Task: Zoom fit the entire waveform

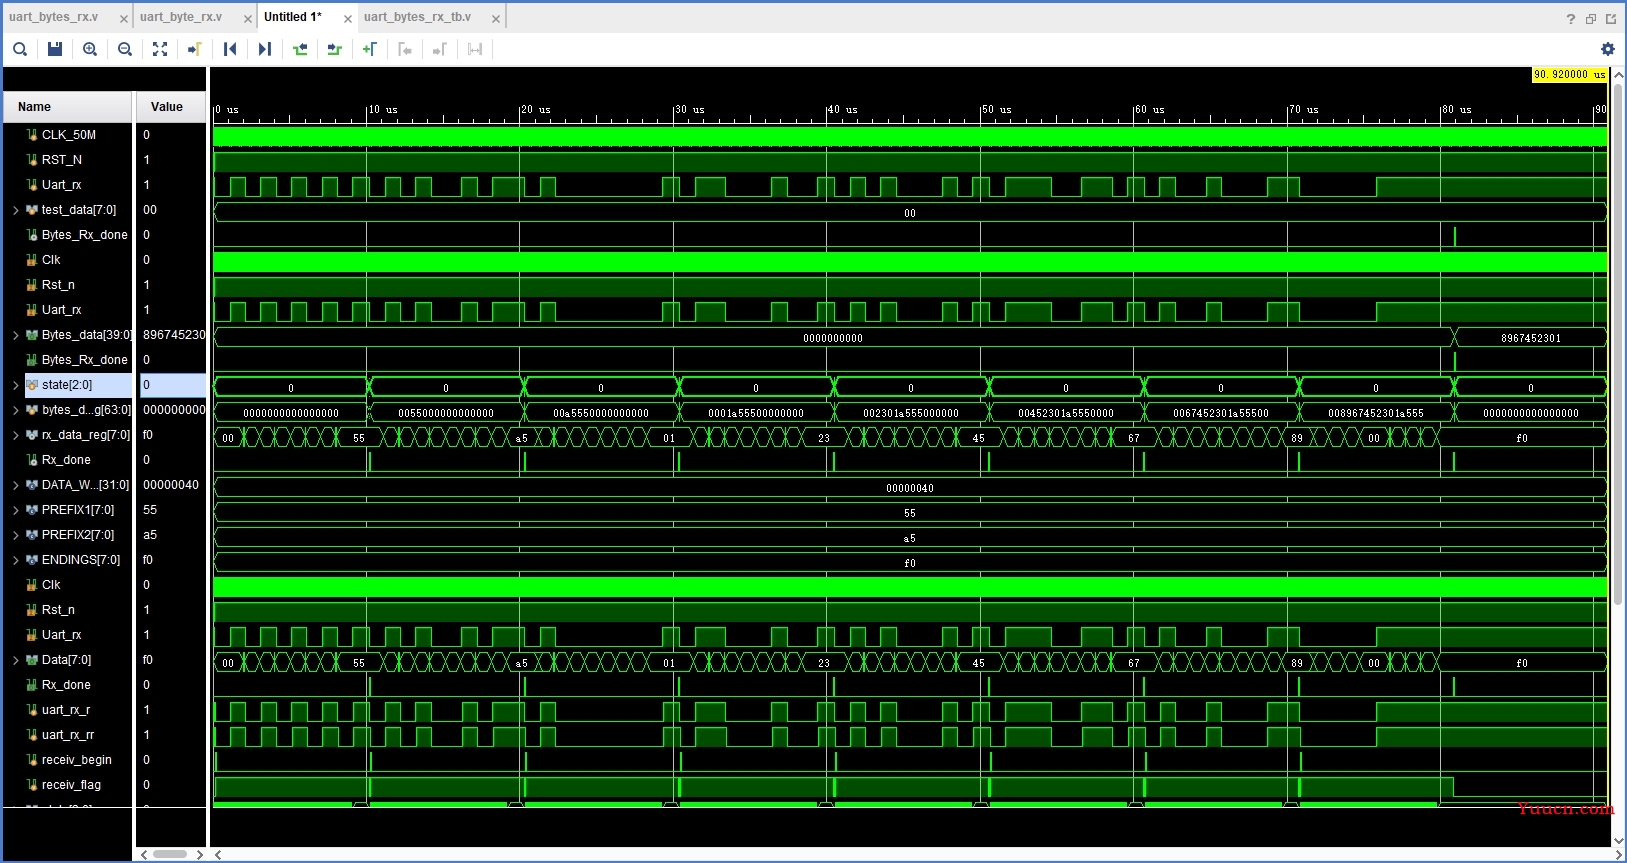Action: point(160,49)
